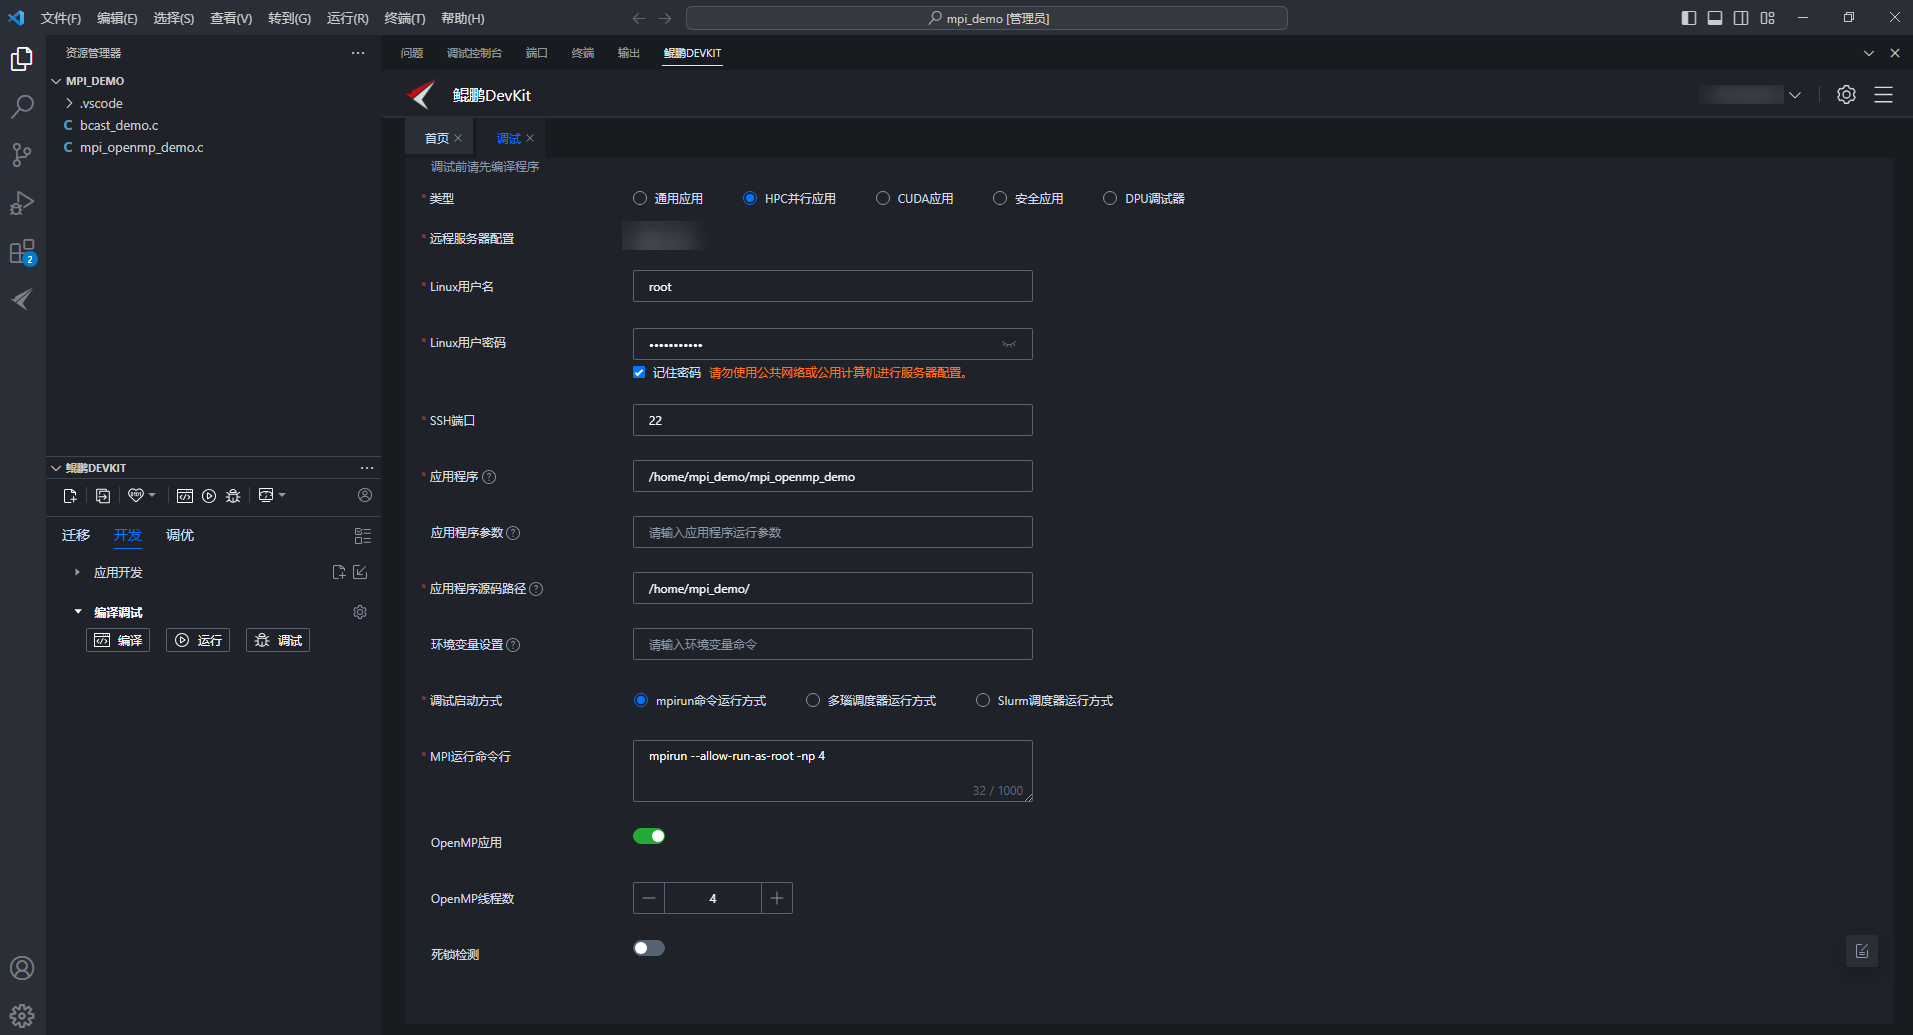Screen dimensions: 1913x1035
Task: Expand the 应用开发 tree node
Action: coord(77,572)
